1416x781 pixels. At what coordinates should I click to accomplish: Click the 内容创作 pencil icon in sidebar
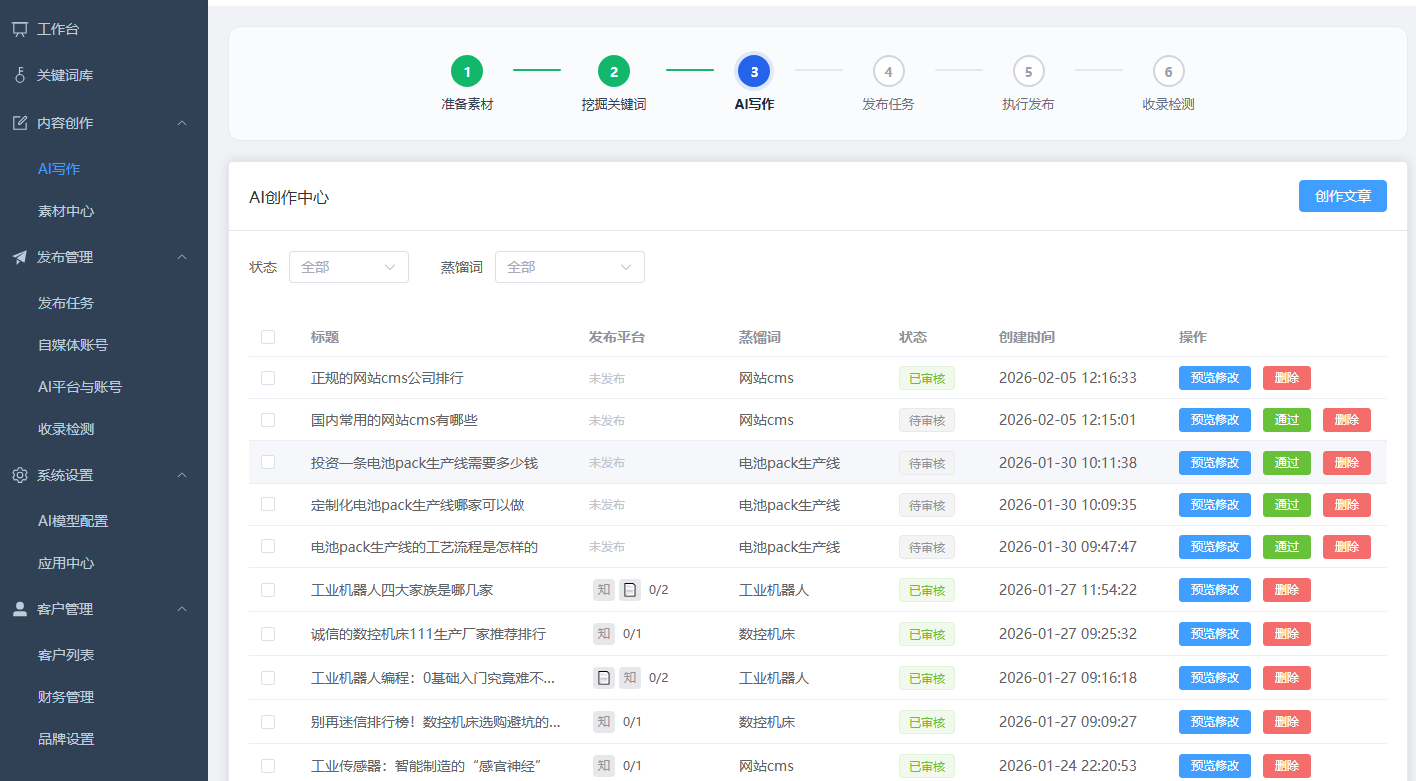point(20,122)
